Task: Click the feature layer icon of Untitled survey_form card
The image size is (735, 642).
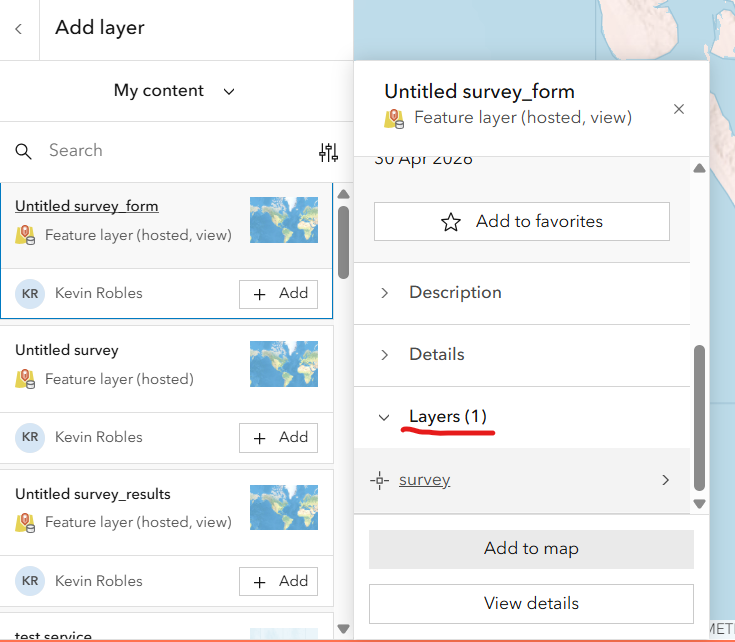Action: click(x=25, y=235)
